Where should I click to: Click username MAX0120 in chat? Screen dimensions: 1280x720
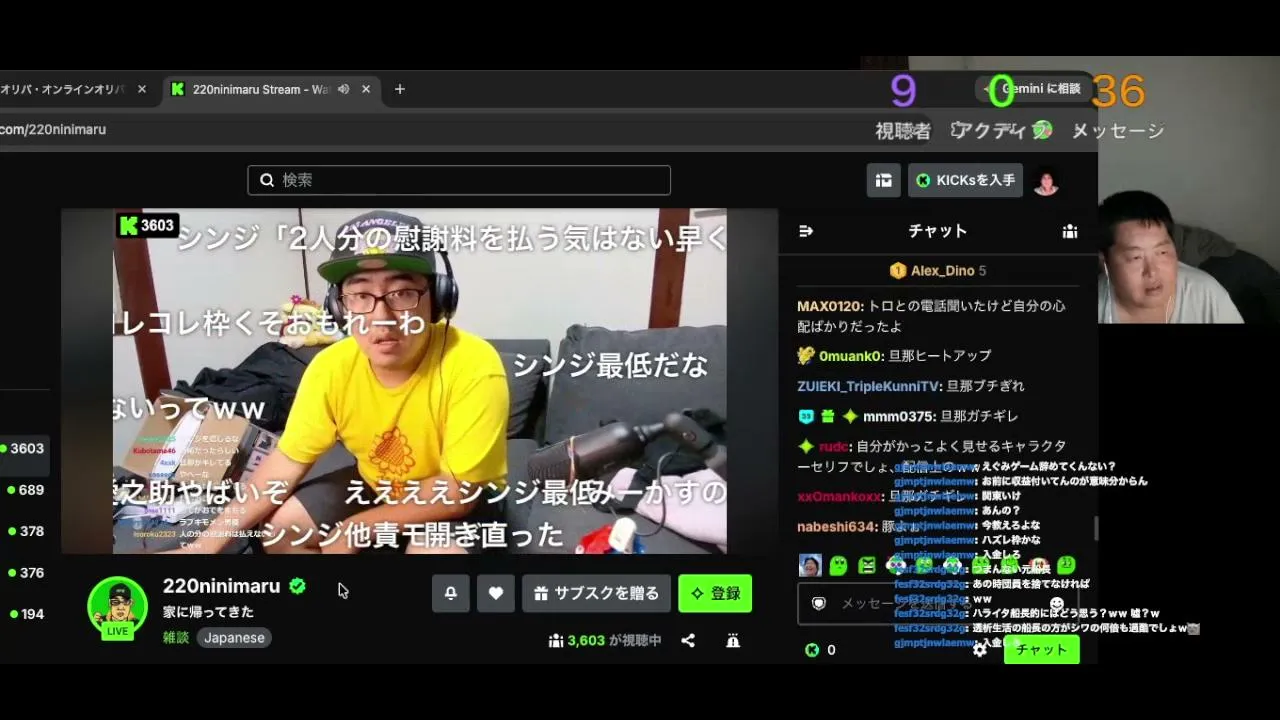tap(829, 306)
